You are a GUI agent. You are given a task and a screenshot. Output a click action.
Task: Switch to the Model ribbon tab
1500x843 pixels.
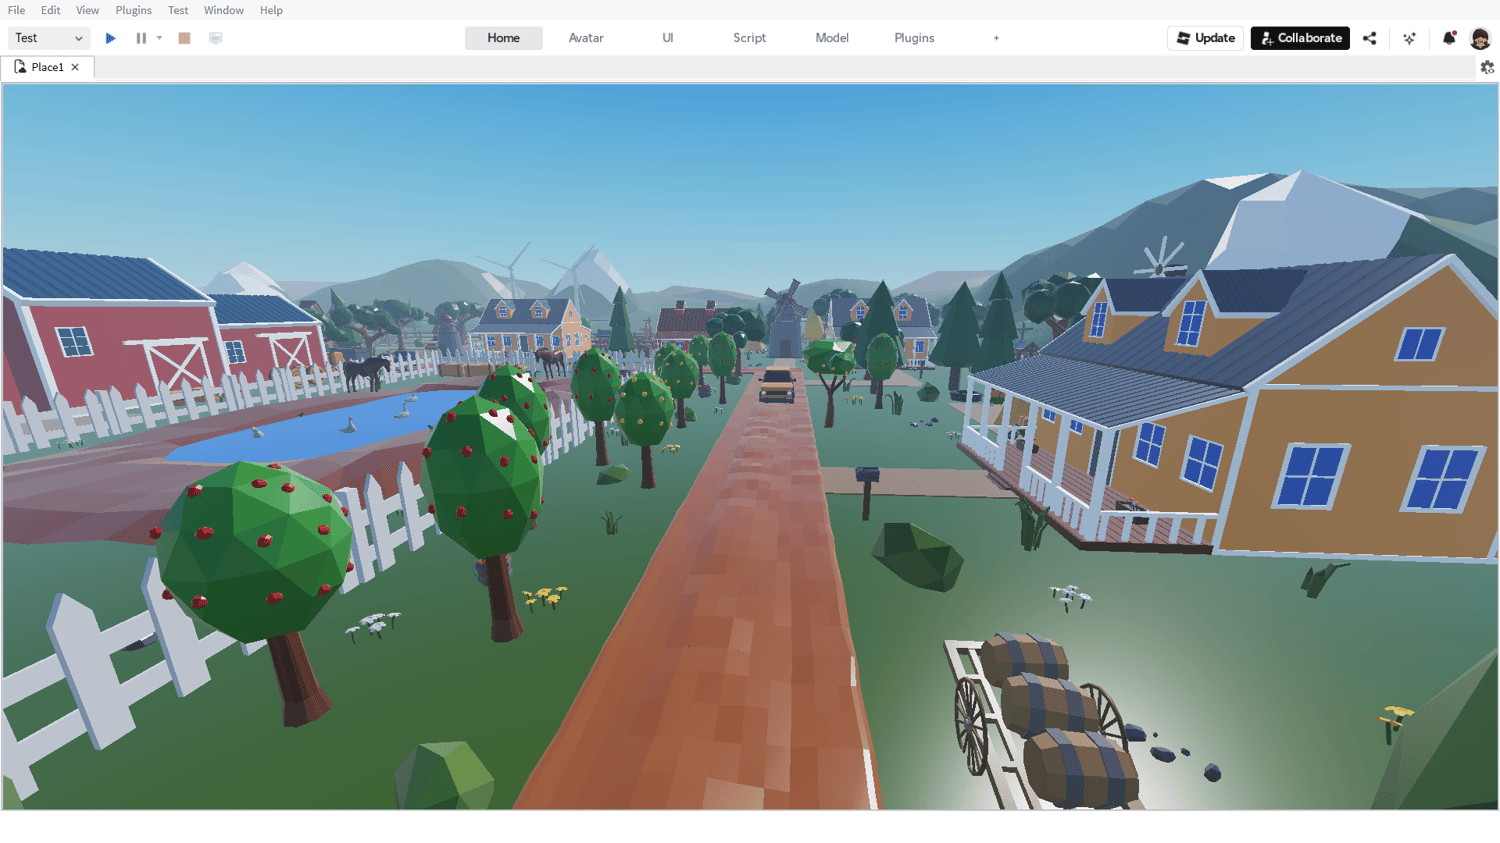point(832,38)
